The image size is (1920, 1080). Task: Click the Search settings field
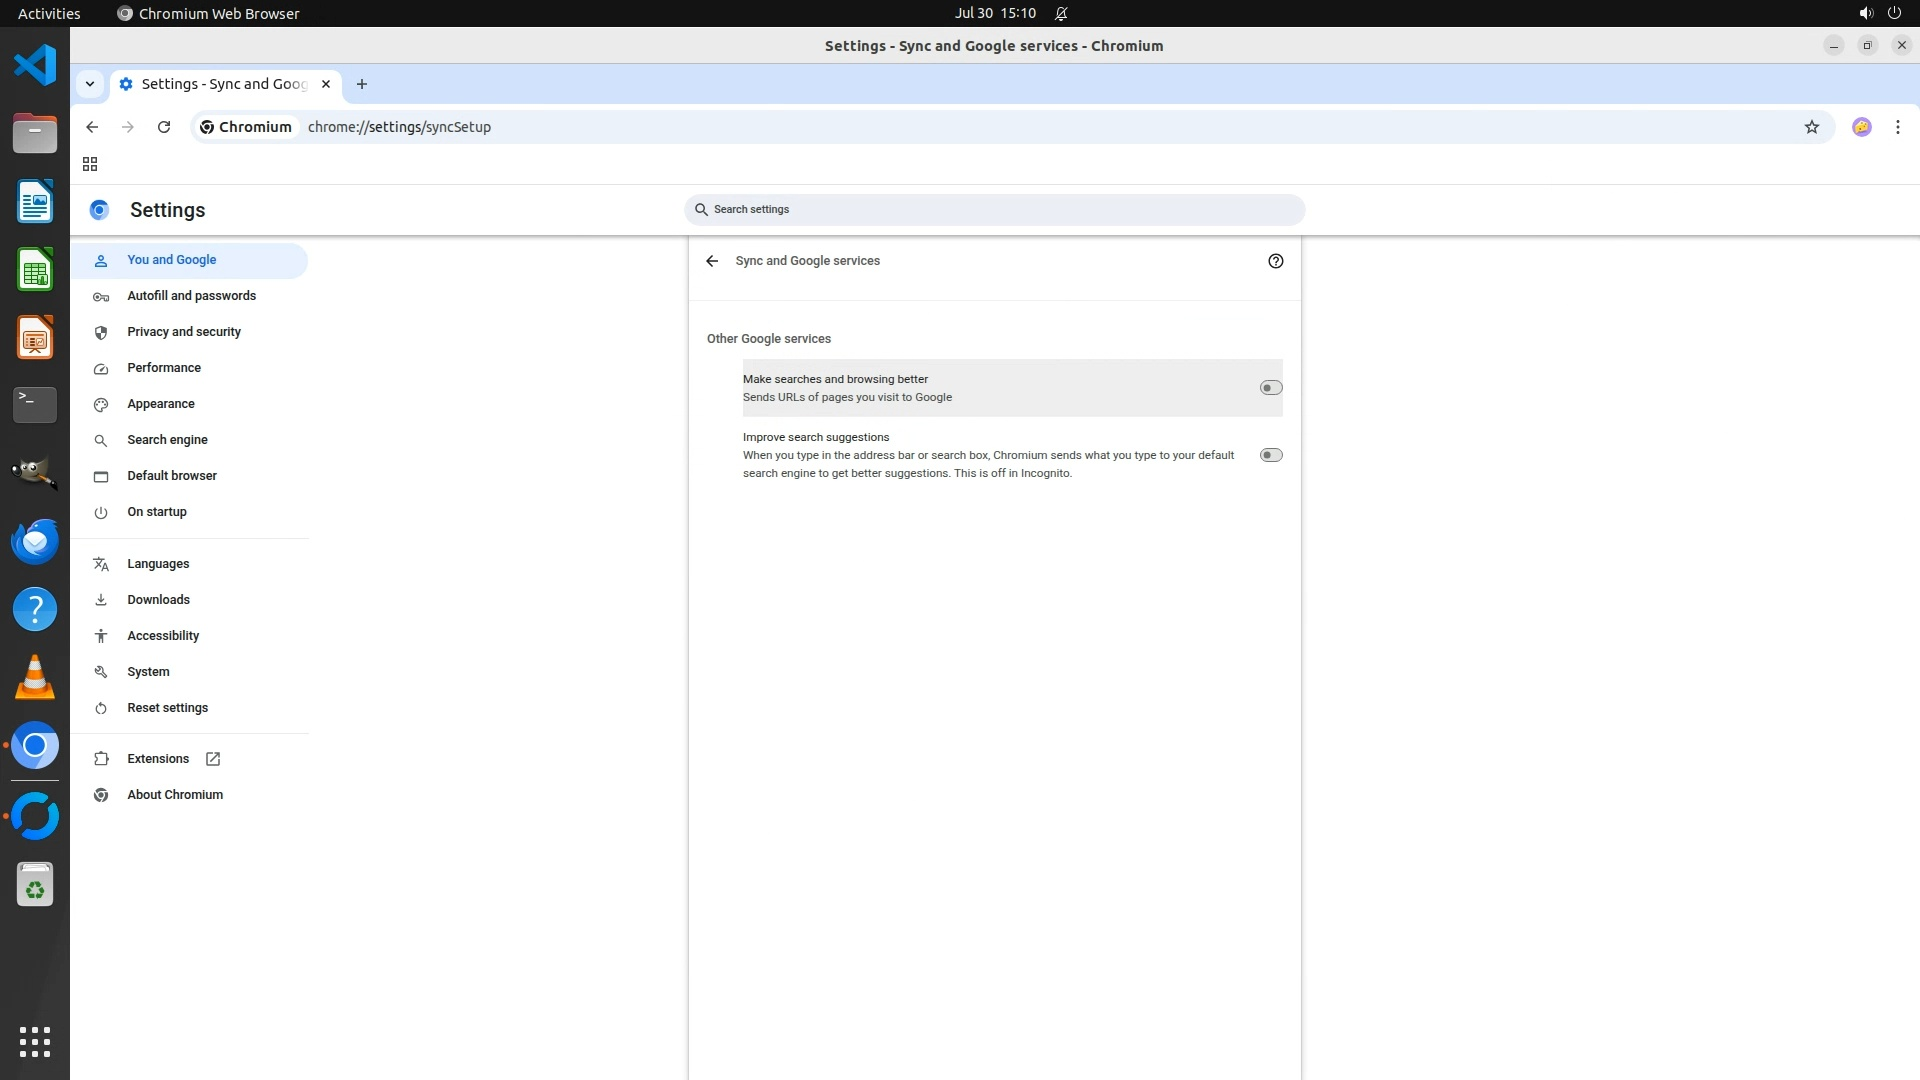[x=994, y=210]
